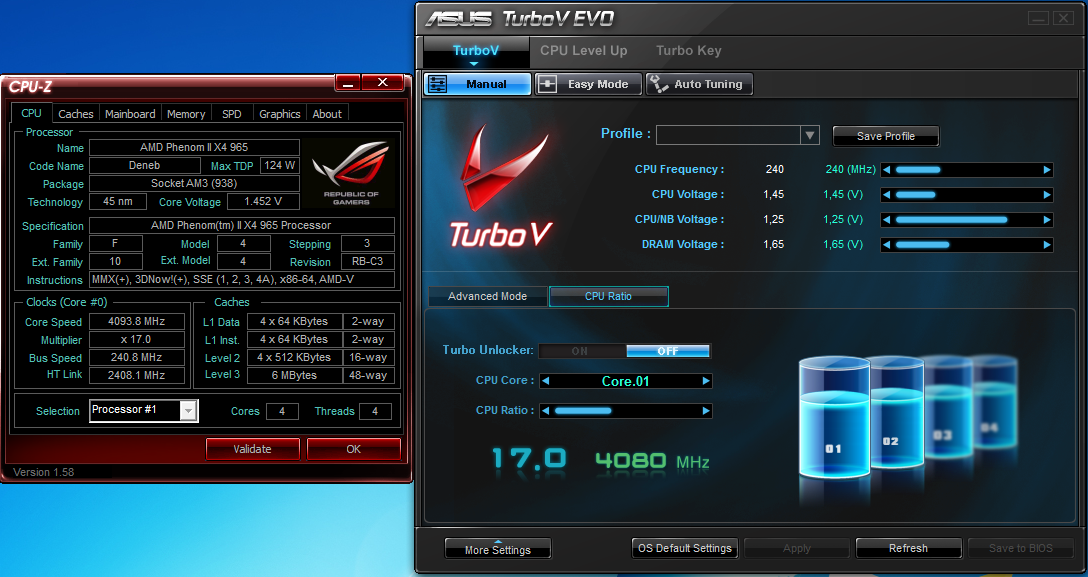Viewport: 1088px width, 577px height.
Task: Click the Apply button in TurboV
Action: [797, 548]
